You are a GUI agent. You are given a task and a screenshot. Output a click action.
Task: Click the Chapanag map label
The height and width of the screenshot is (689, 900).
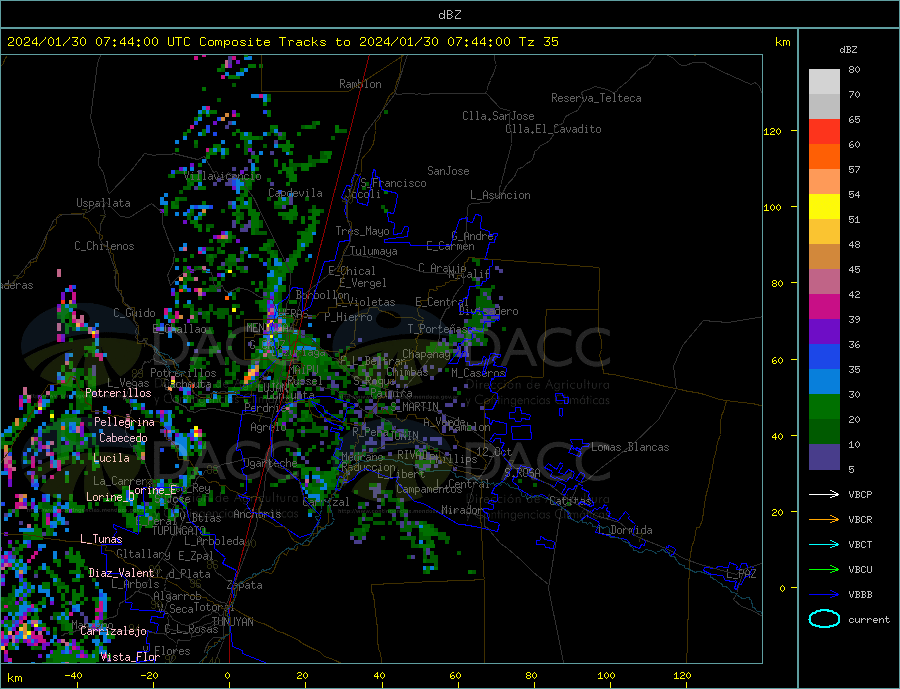pyautogui.click(x=426, y=355)
